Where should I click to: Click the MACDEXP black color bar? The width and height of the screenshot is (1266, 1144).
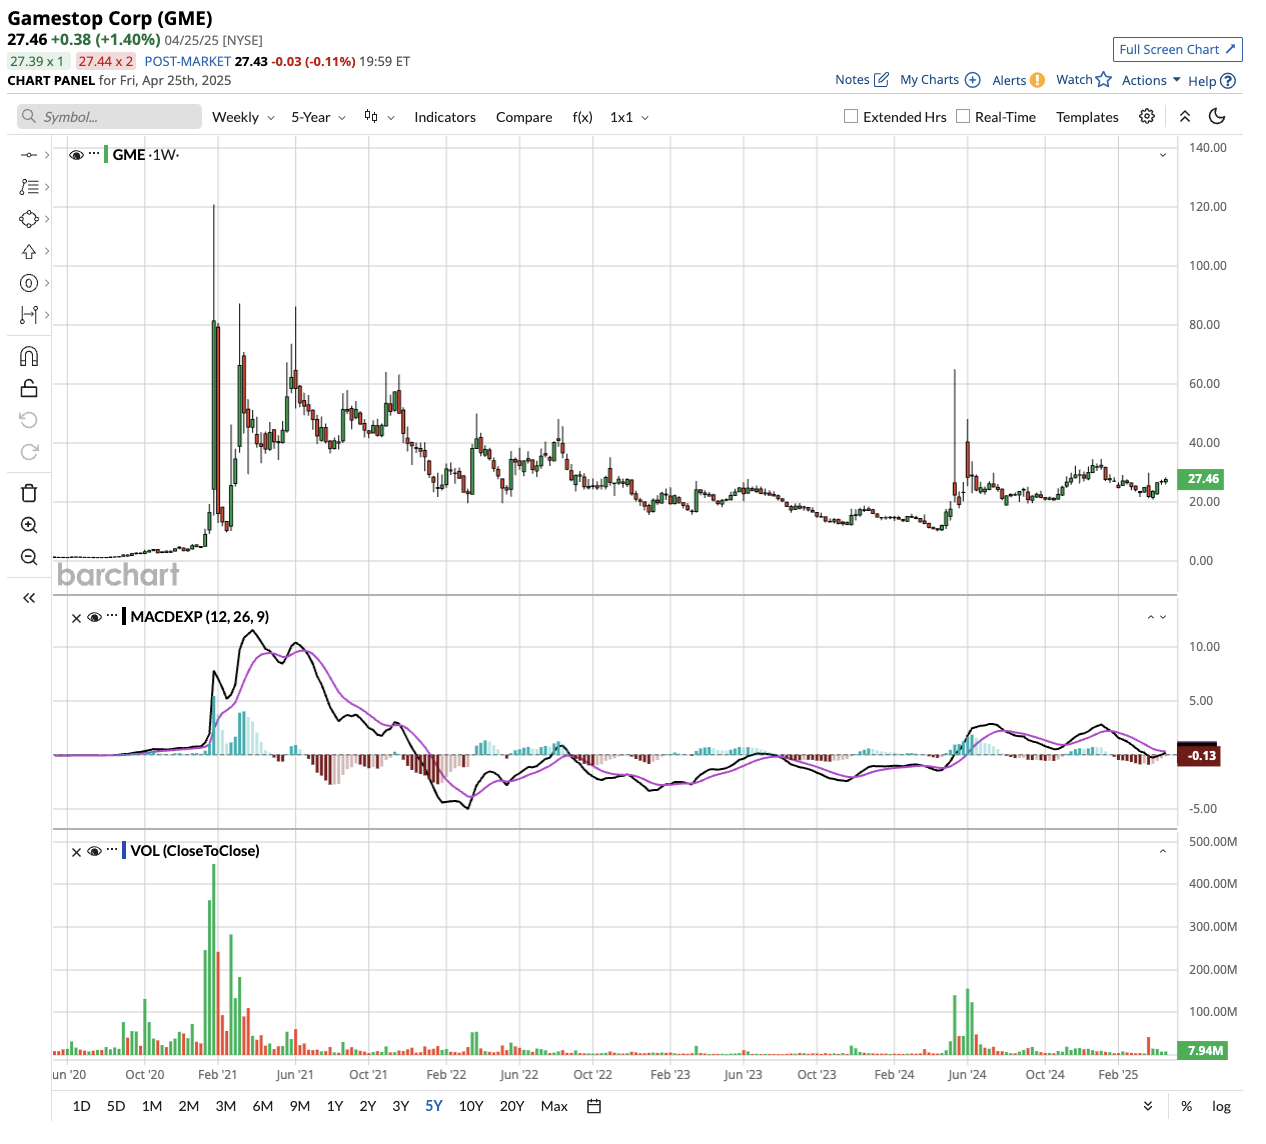click(x=124, y=616)
